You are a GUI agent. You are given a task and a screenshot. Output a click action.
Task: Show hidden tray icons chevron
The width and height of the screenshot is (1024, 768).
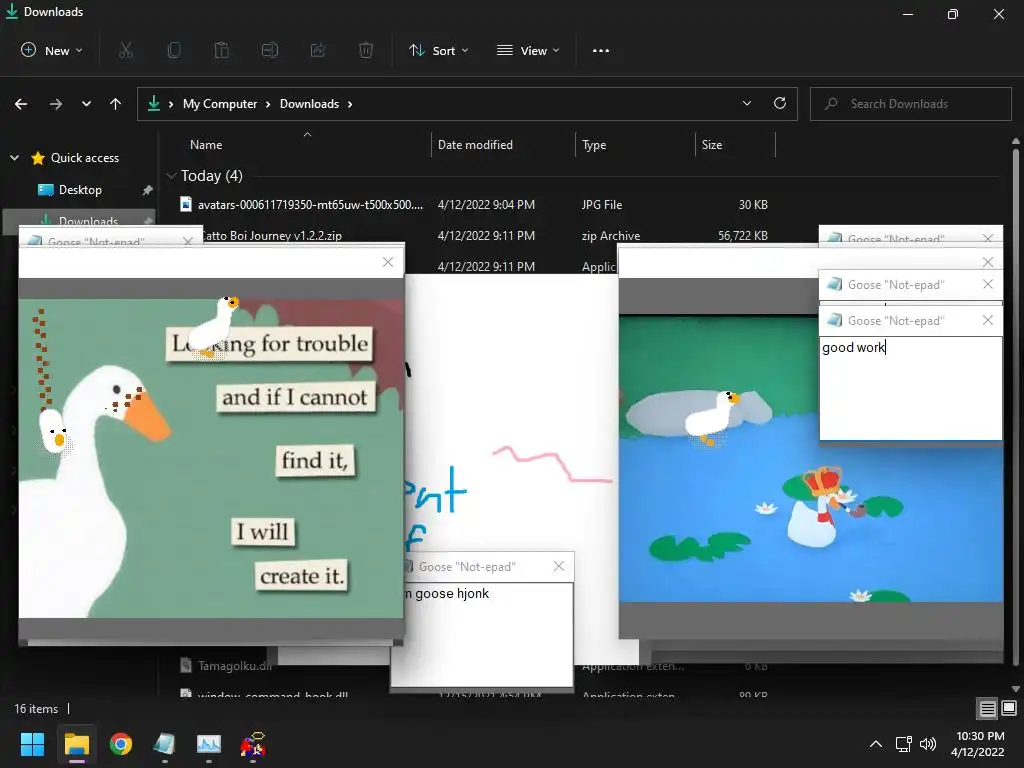pos(876,744)
